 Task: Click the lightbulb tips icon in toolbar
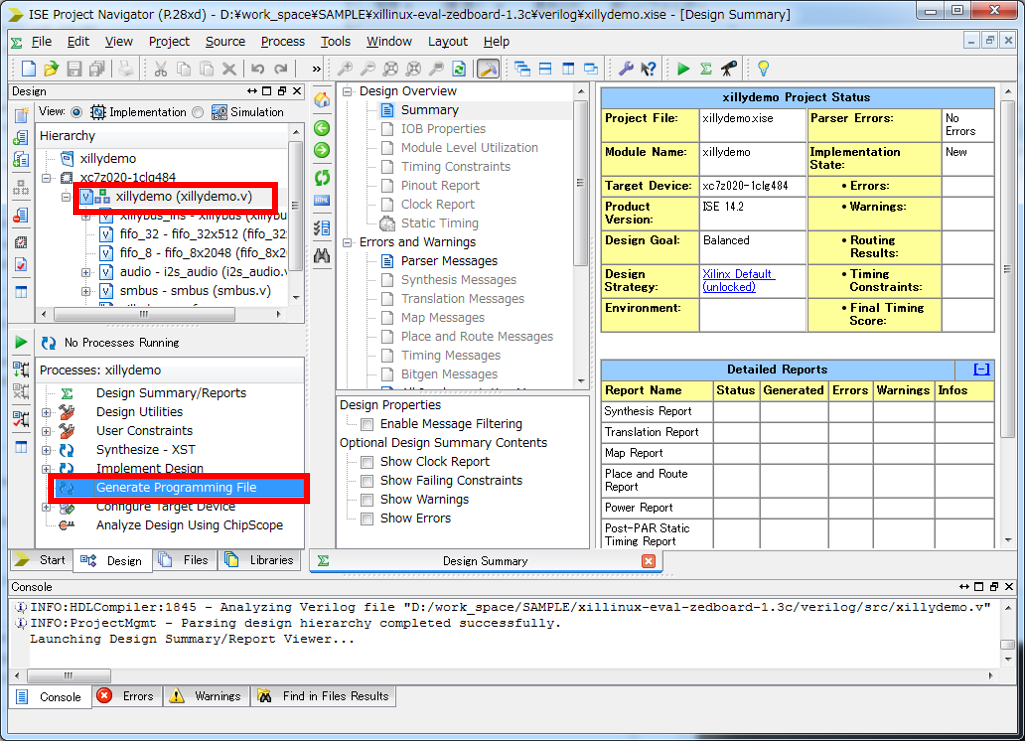click(x=763, y=69)
